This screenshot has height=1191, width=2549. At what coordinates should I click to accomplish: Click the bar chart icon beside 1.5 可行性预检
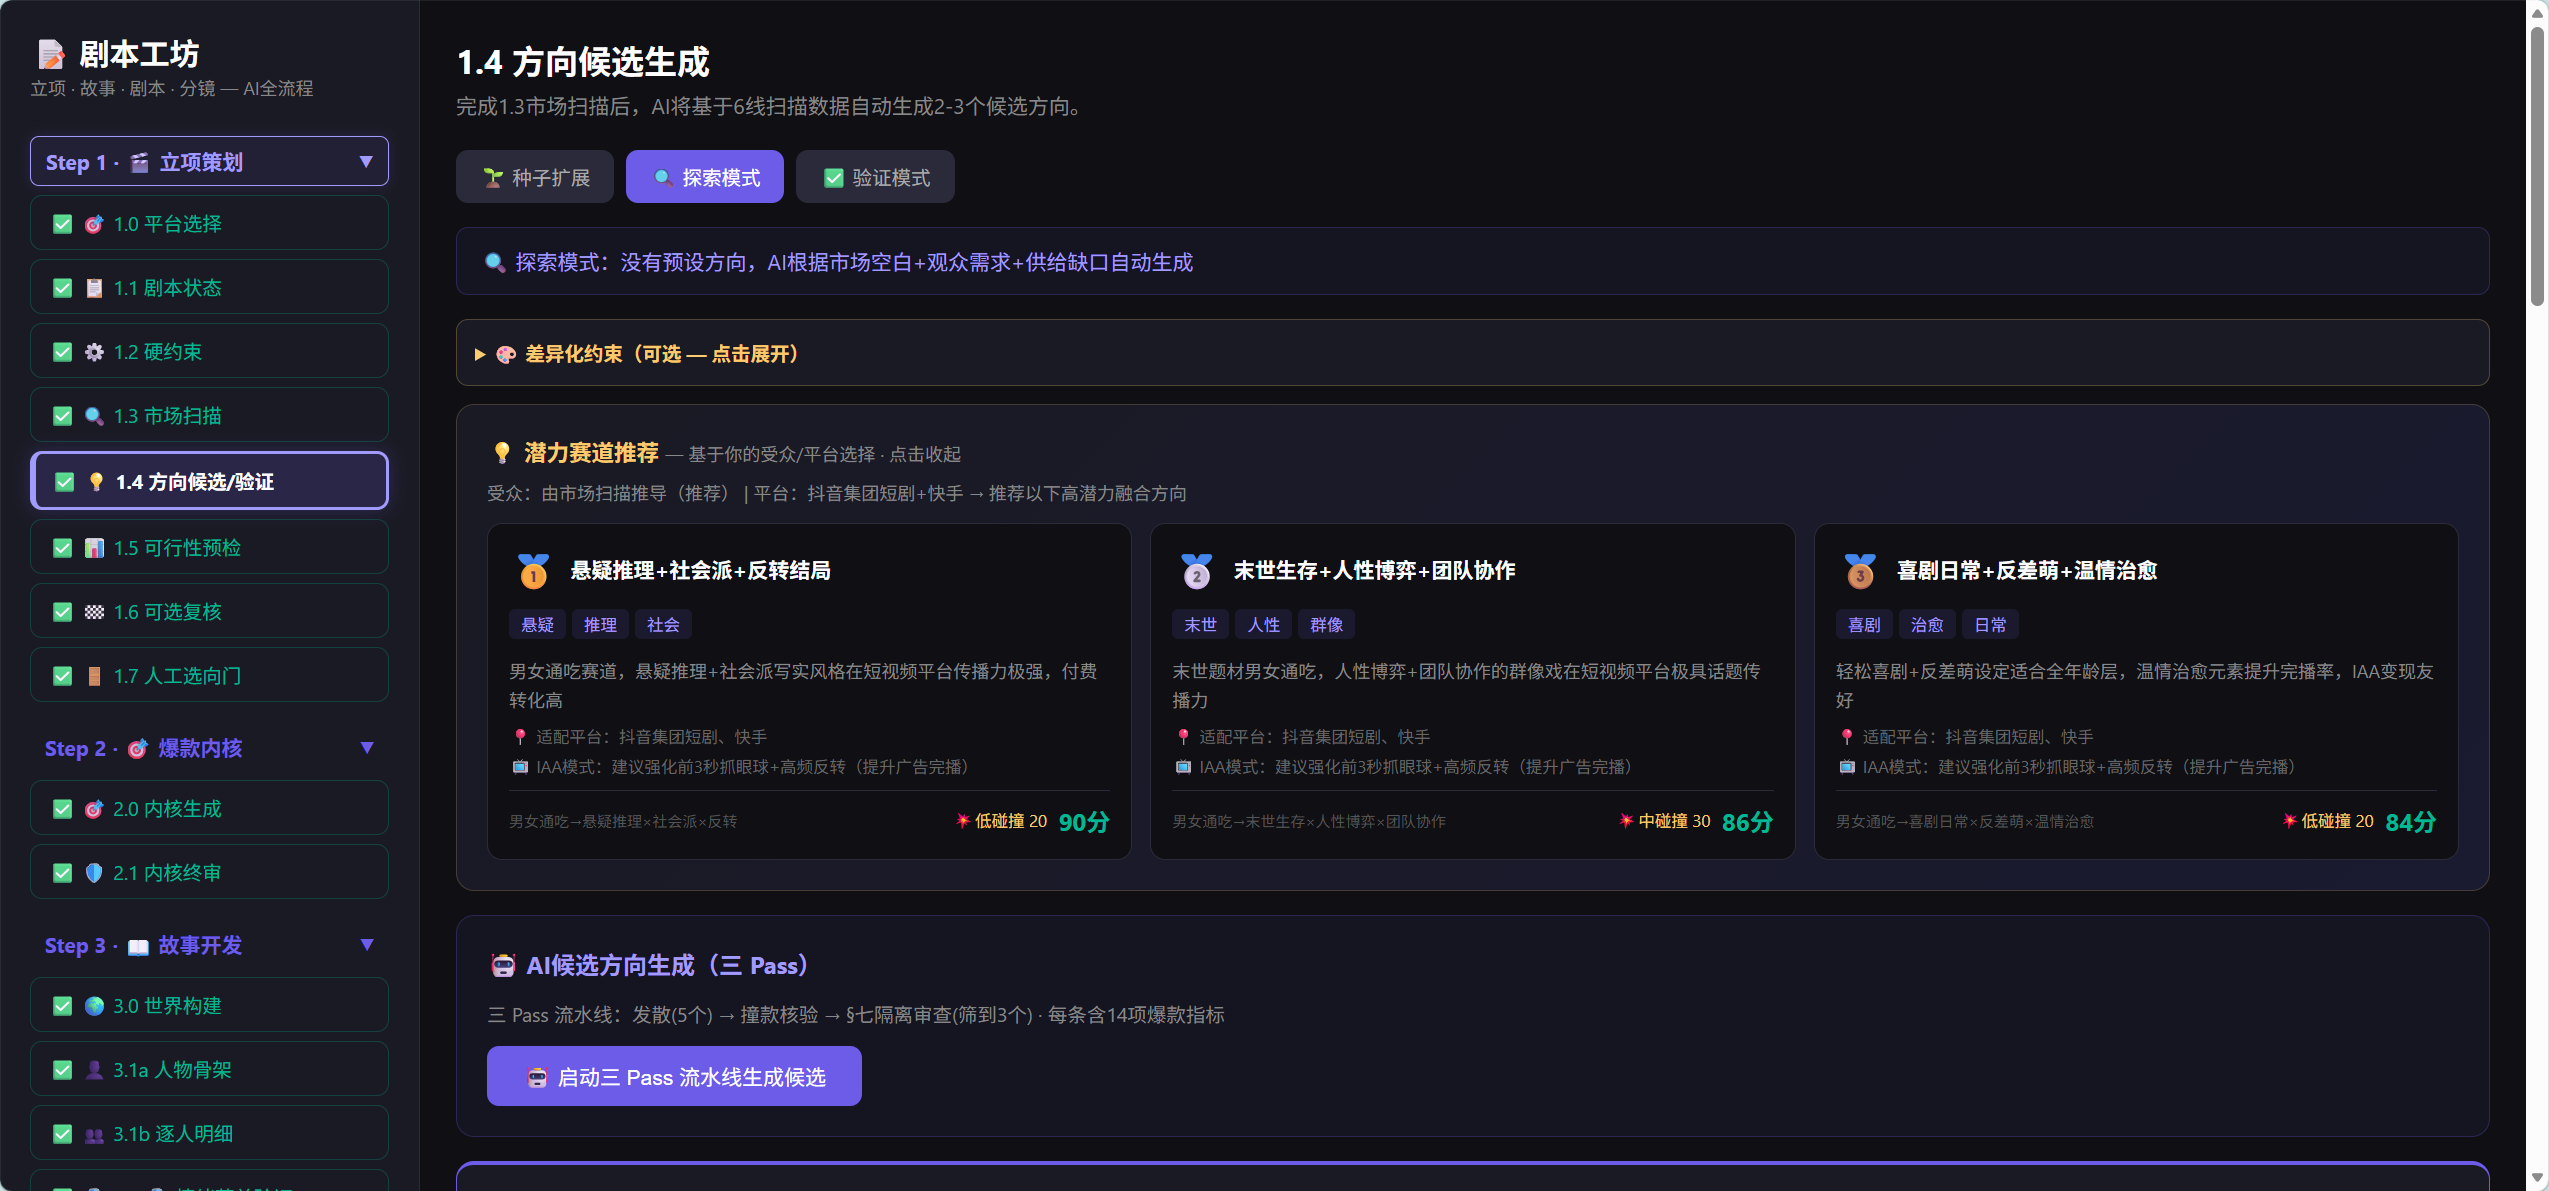[x=94, y=548]
